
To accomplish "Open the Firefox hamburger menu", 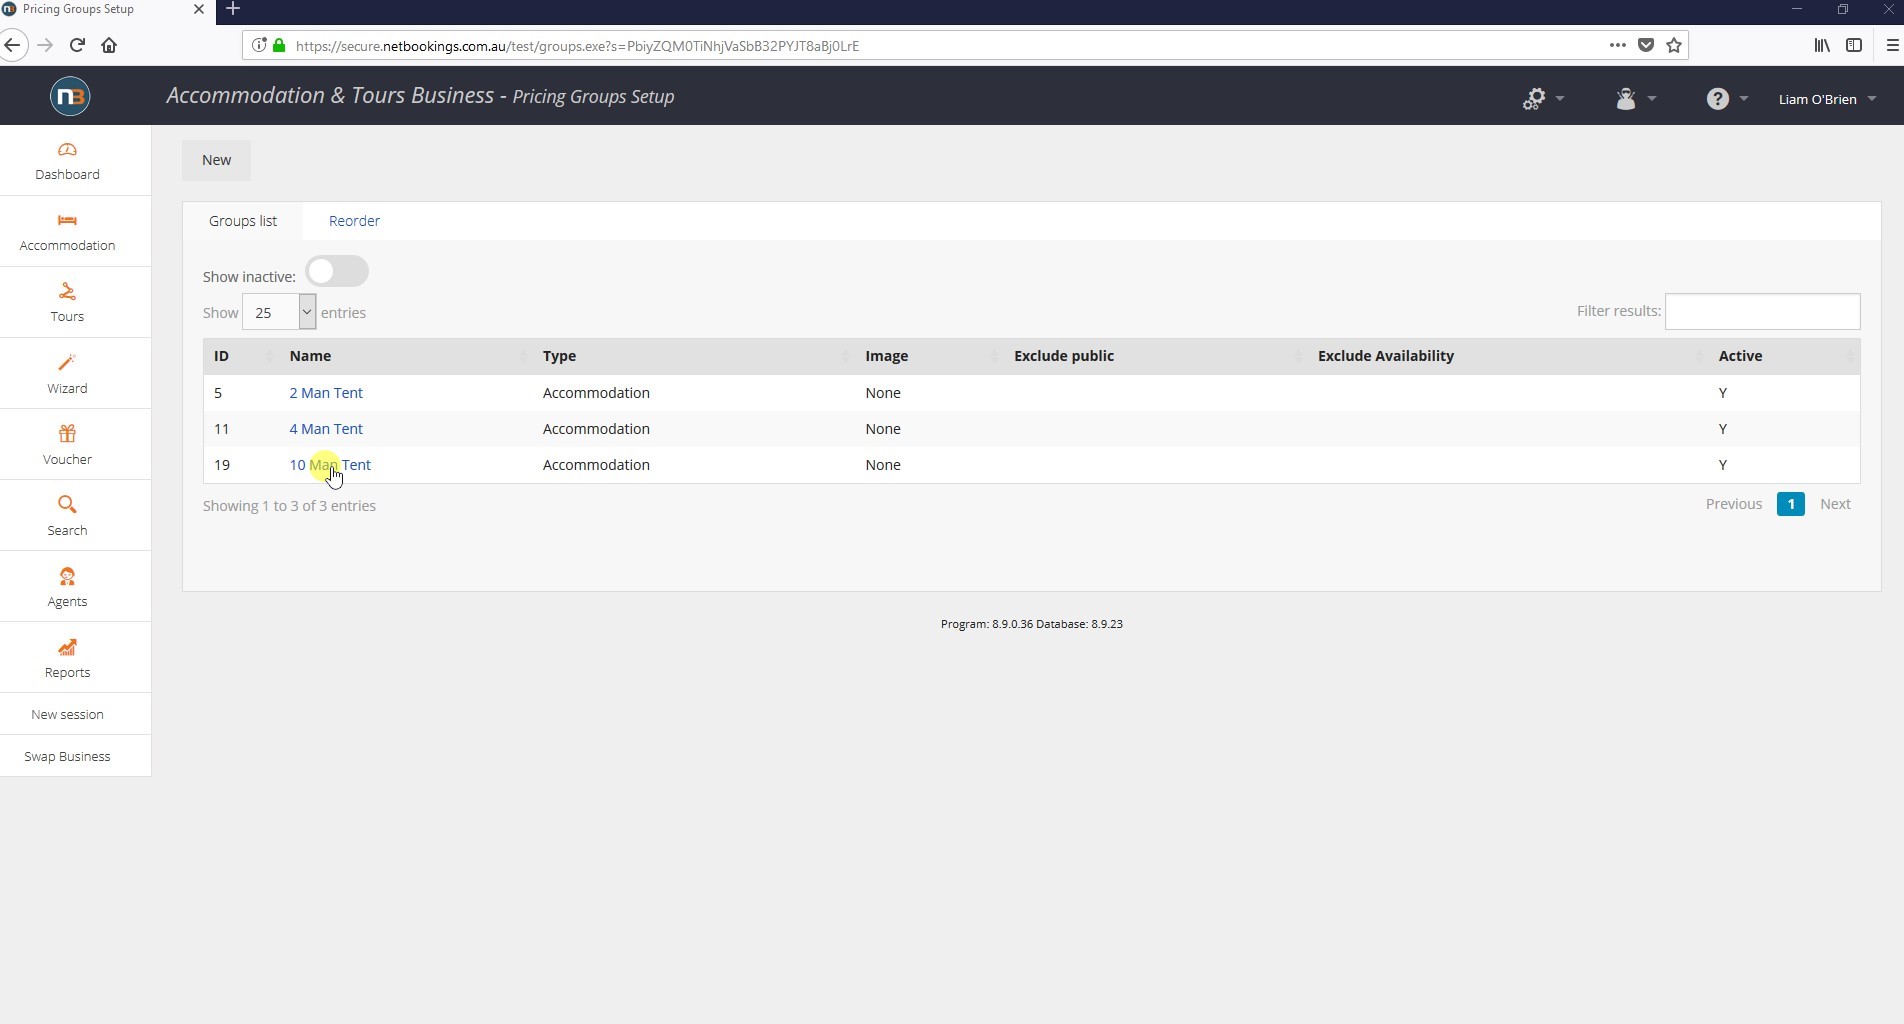I will pyautogui.click(x=1892, y=45).
